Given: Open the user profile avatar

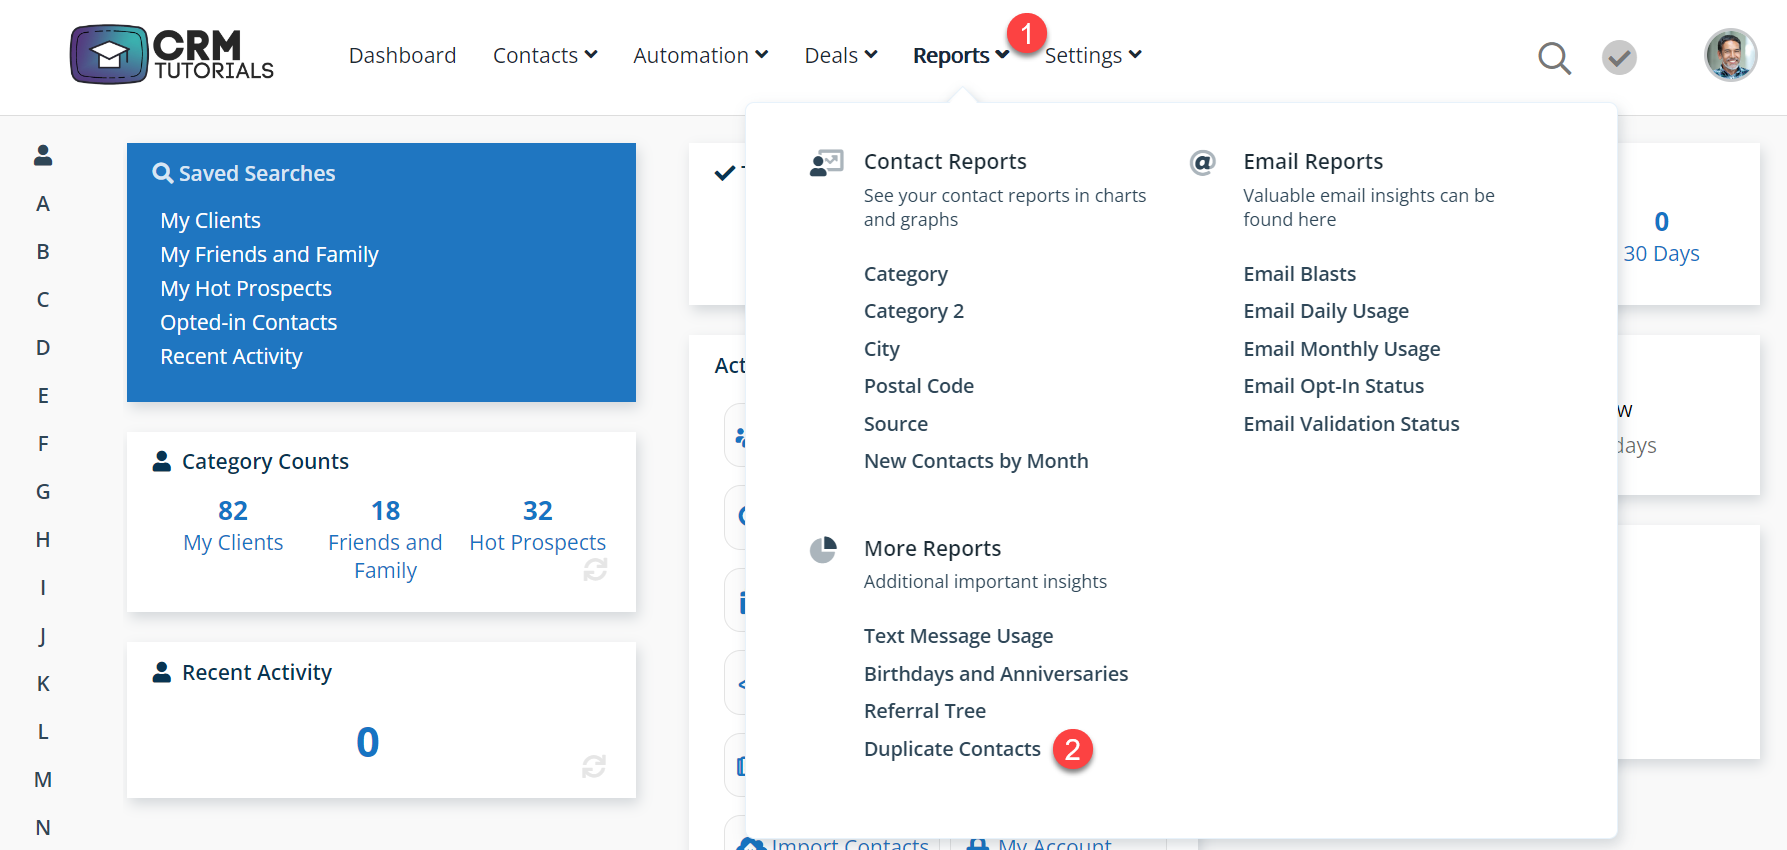Looking at the screenshot, I should [x=1730, y=55].
